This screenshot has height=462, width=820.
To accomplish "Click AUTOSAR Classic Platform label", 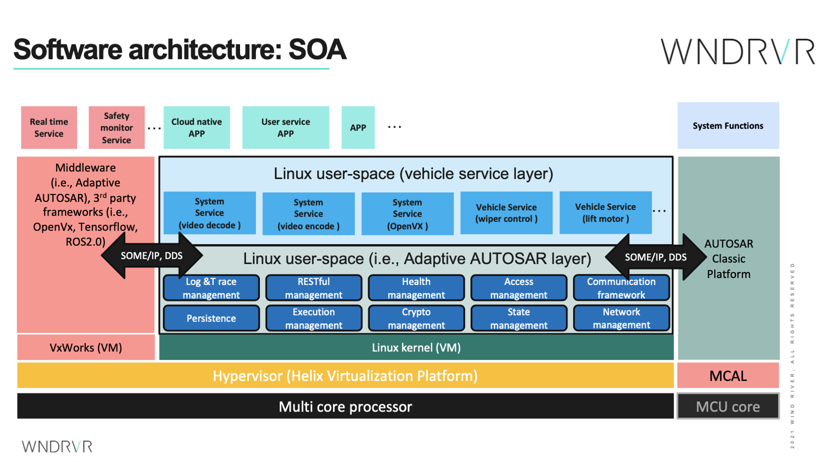I will pyautogui.click(x=728, y=259).
